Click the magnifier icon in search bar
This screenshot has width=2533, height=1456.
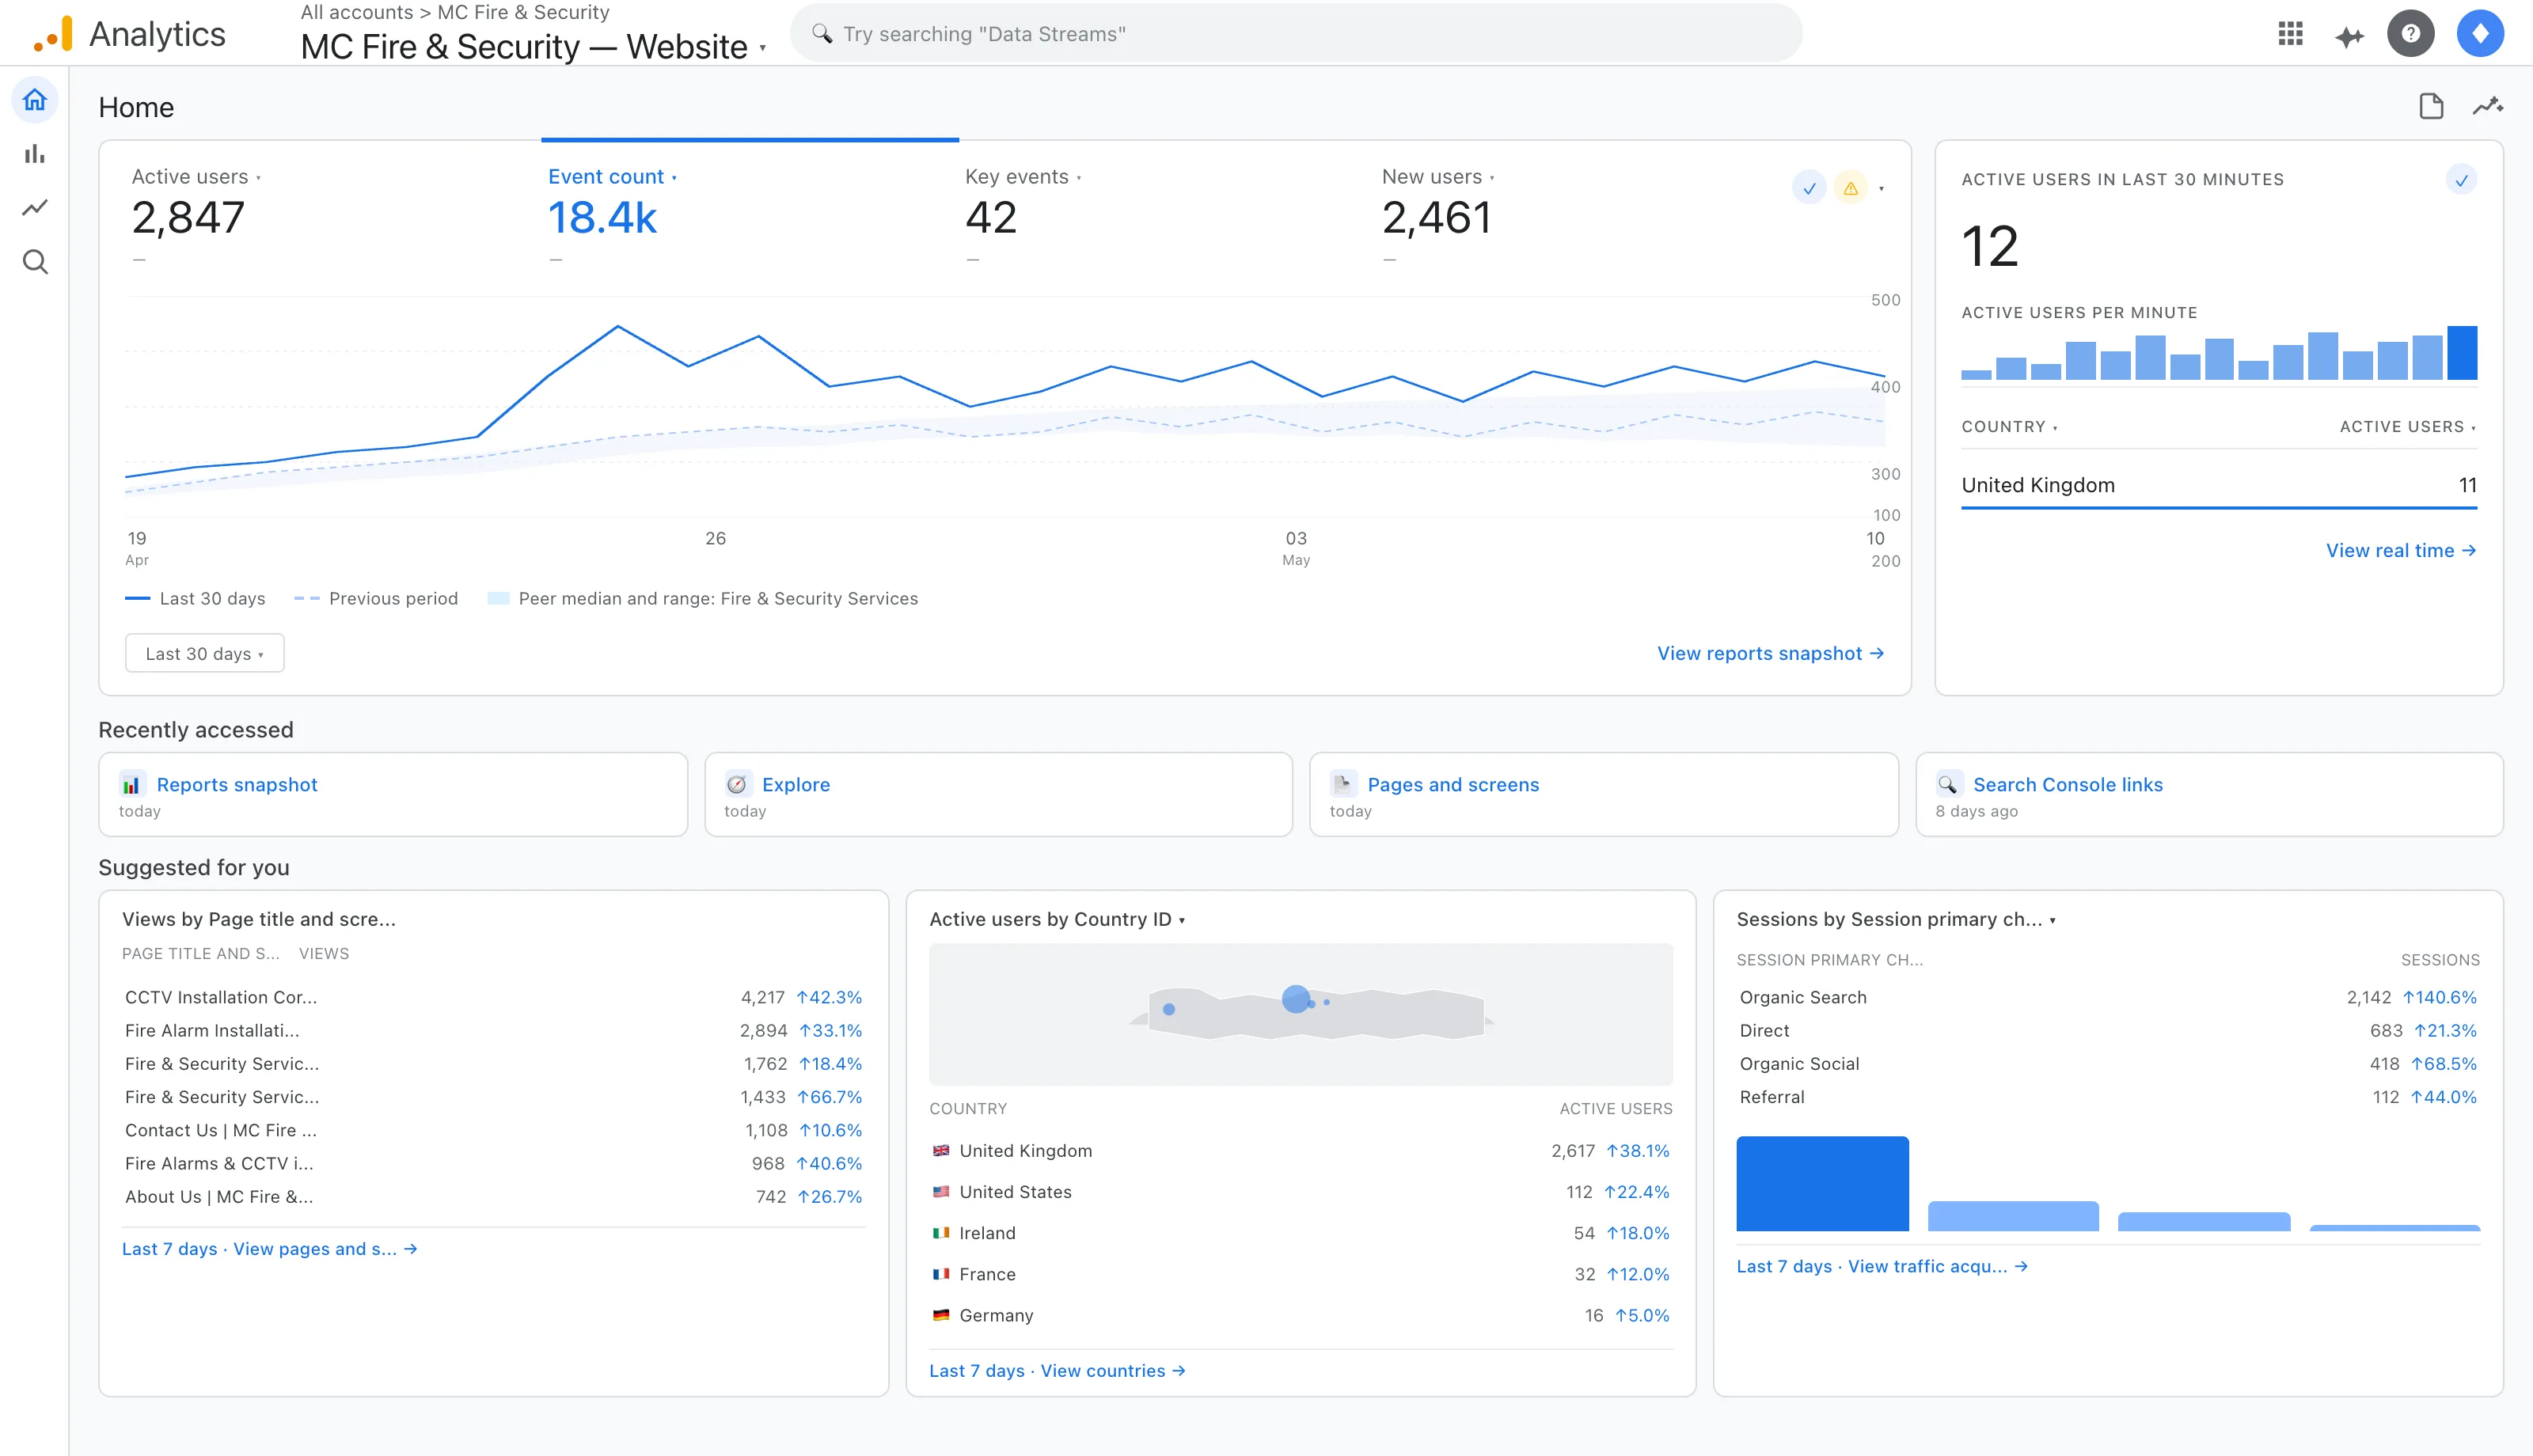click(822, 34)
